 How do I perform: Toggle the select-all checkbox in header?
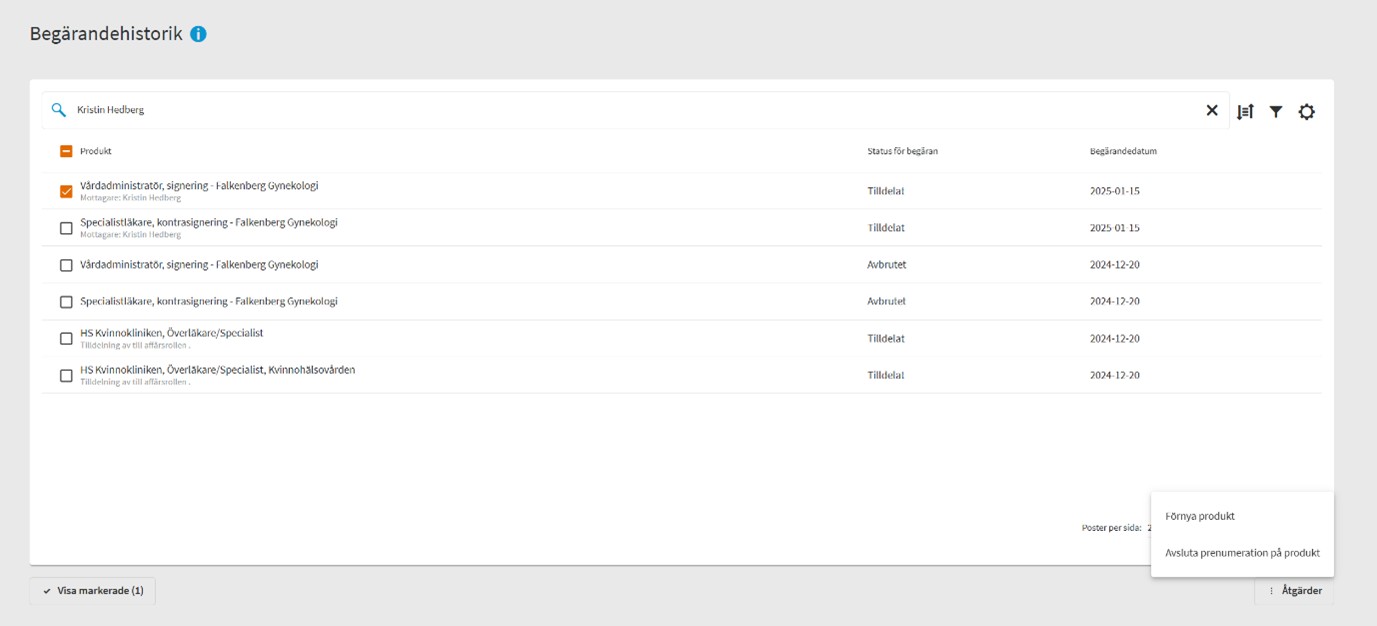pos(66,151)
